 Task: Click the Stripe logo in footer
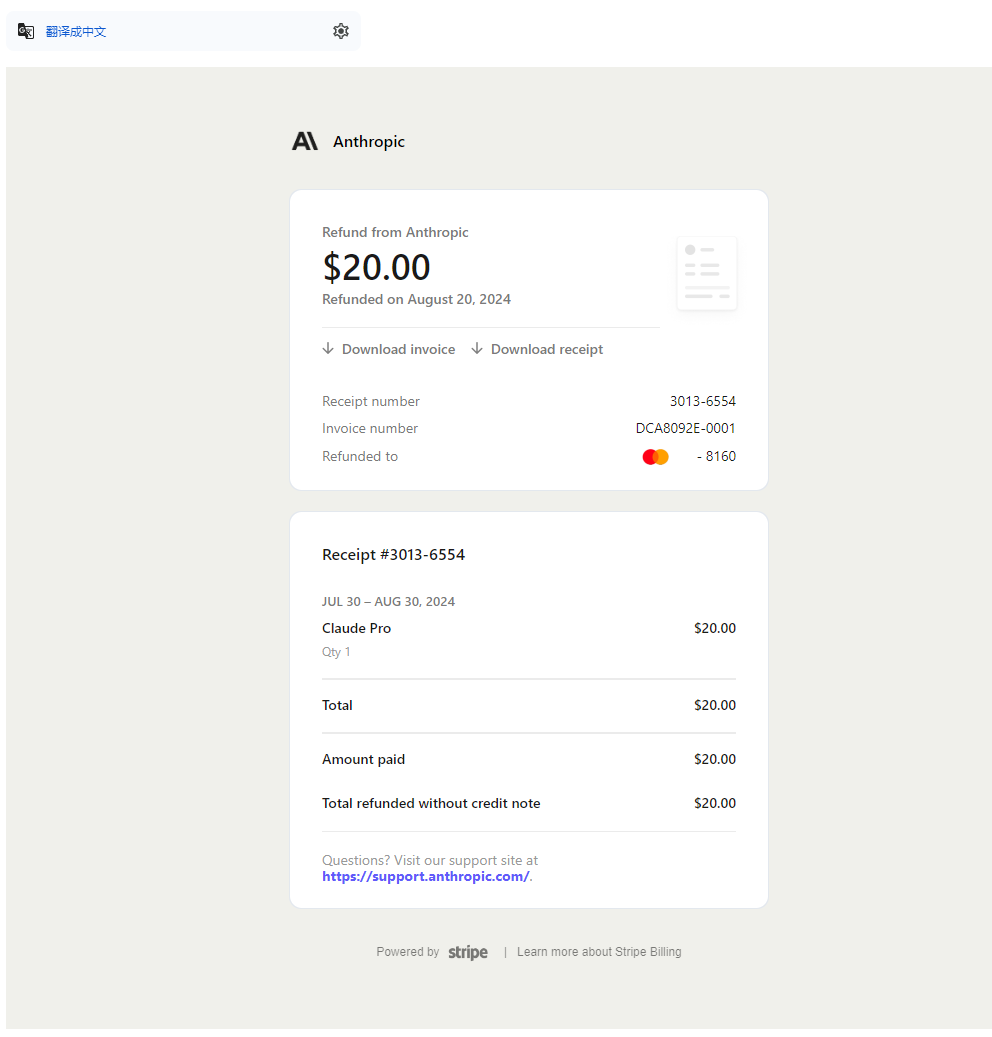468,952
